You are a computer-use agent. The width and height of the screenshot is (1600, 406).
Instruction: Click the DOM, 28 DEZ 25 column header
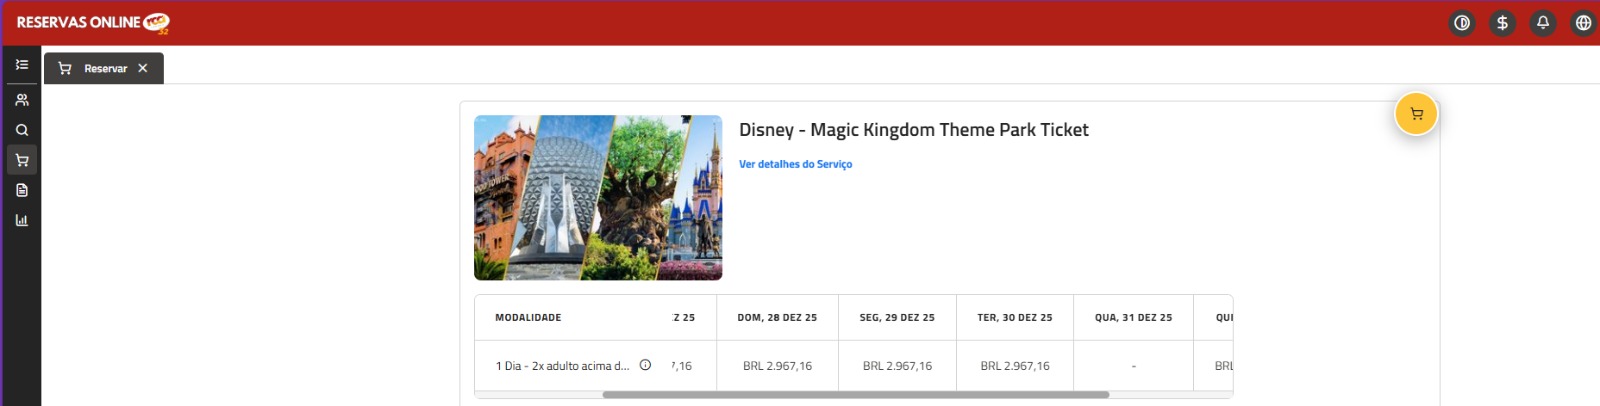point(777,318)
